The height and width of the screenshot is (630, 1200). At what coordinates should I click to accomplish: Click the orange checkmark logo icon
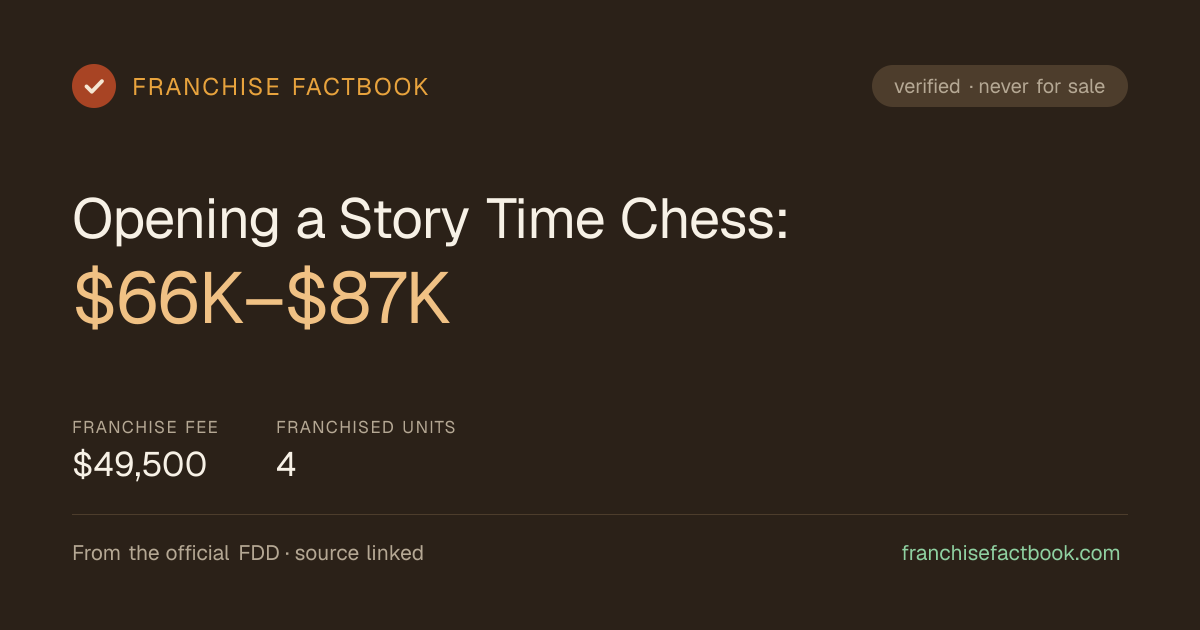click(x=94, y=86)
